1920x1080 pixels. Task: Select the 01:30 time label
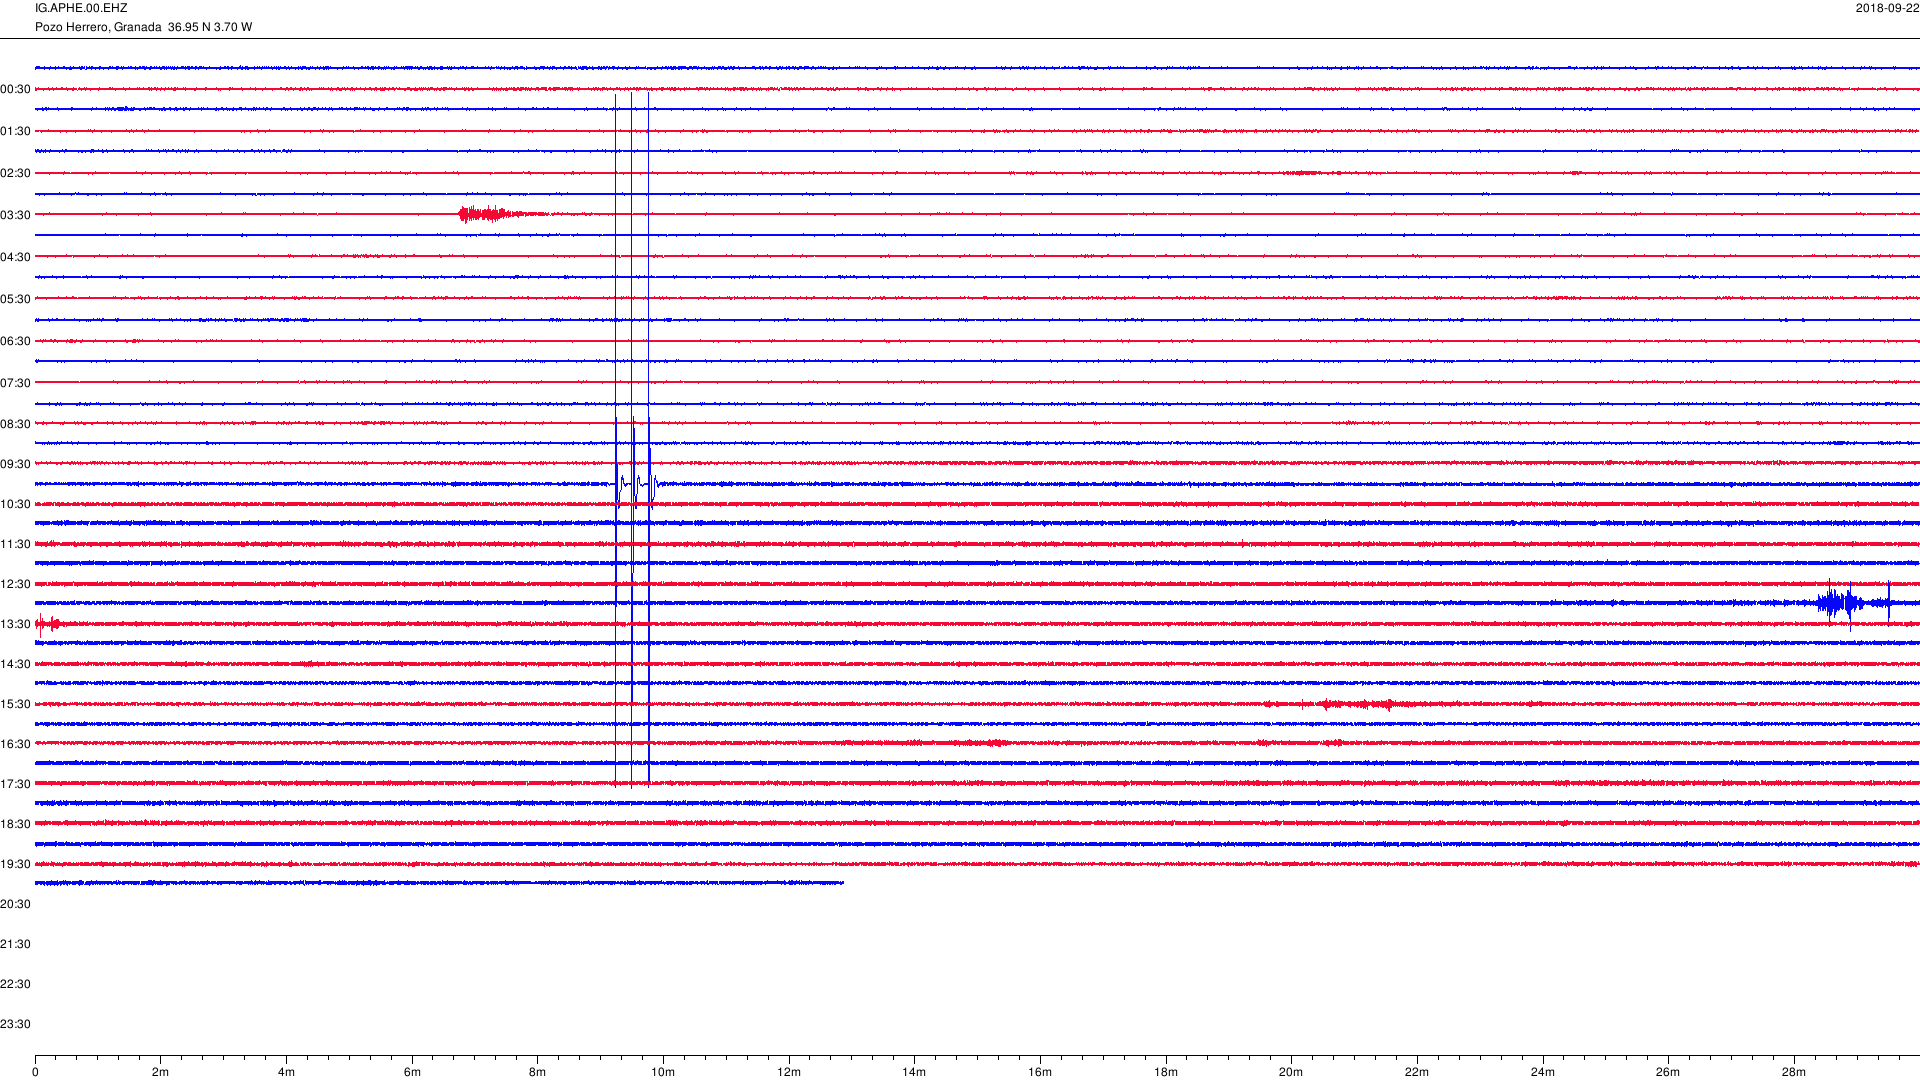pyautogui.click(x=15, y=132)
